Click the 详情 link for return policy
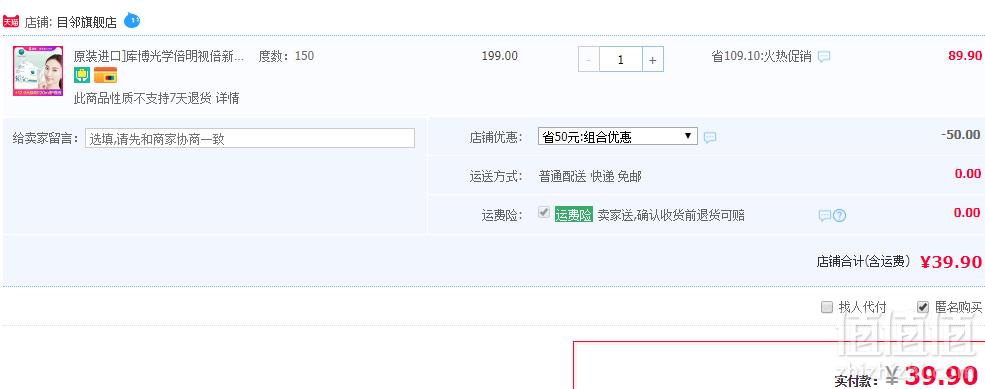 227,99
